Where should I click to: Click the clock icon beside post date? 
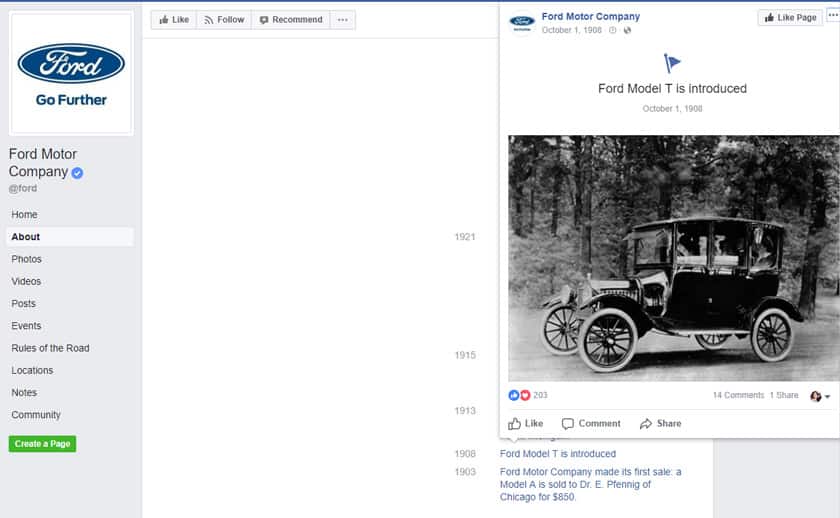(x=612, y=31)
